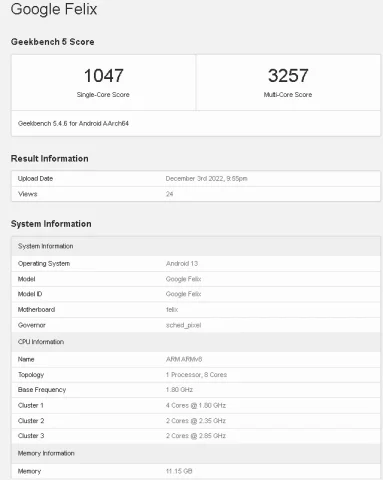This screenshot has width=383, height=480.
Task: Click the CPU Information header row
Action: tap(196, 342)
